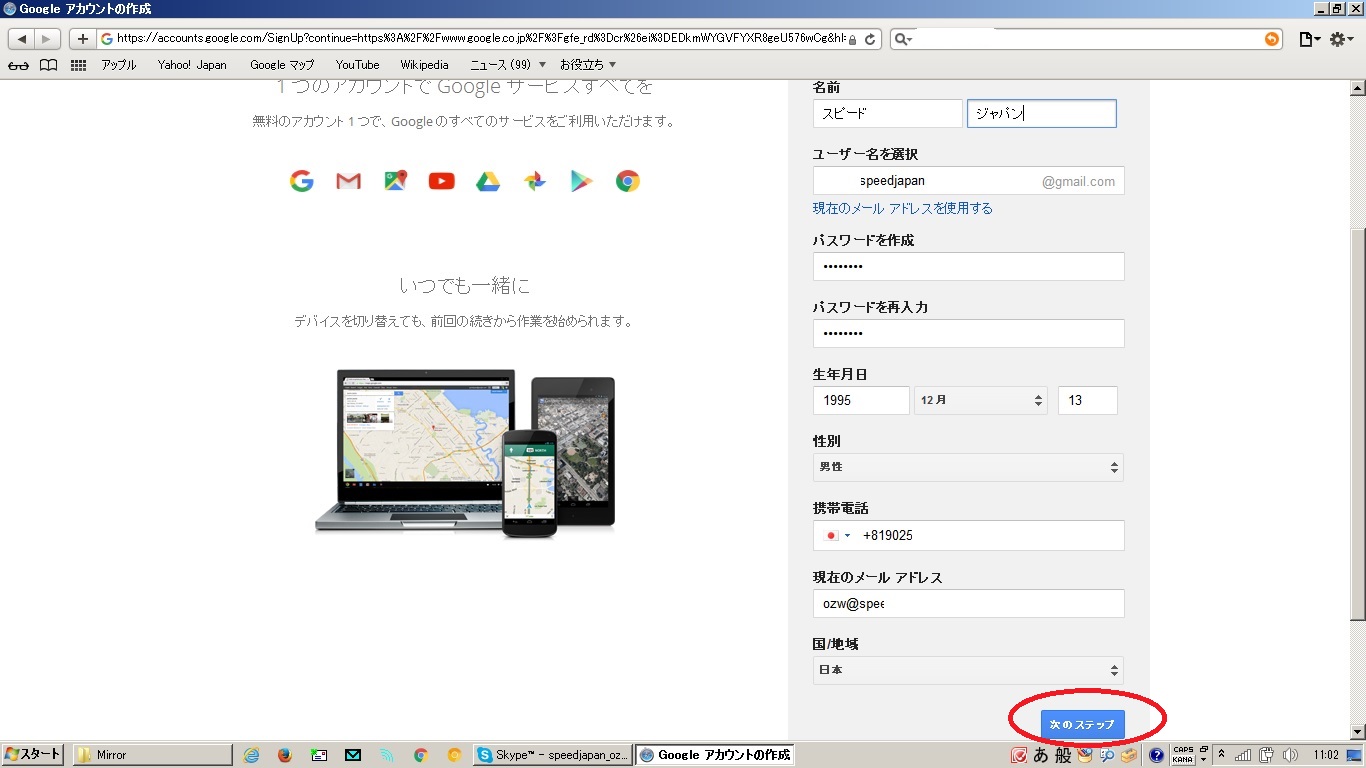
Task: Click the current email field ozw@spee
Action: coord(968,604)
